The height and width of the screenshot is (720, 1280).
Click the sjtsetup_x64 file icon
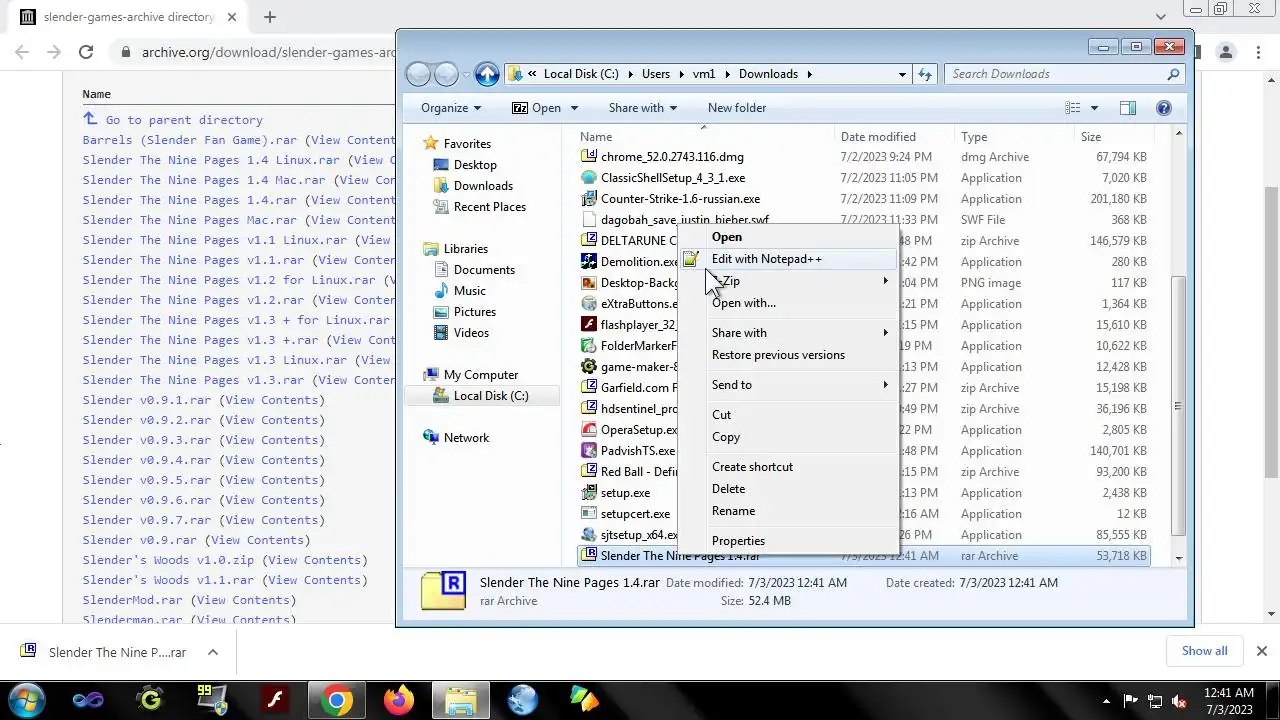589,534
